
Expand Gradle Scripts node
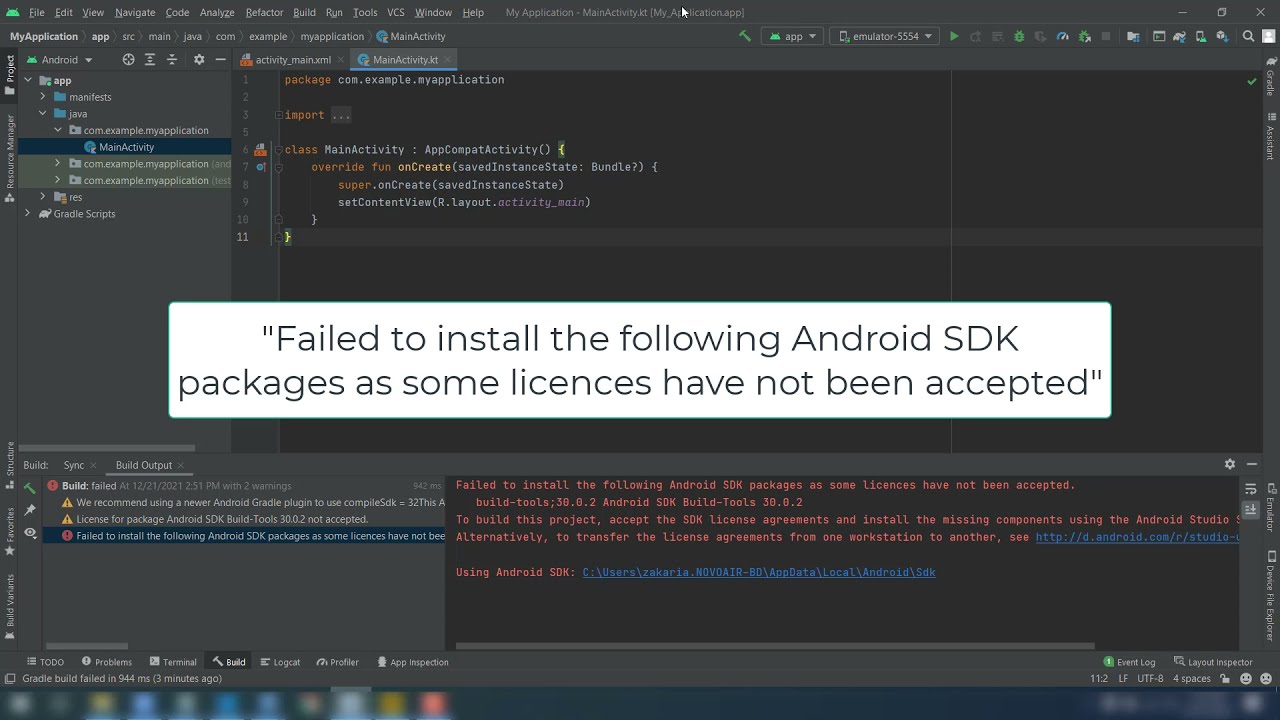point(28,213)
